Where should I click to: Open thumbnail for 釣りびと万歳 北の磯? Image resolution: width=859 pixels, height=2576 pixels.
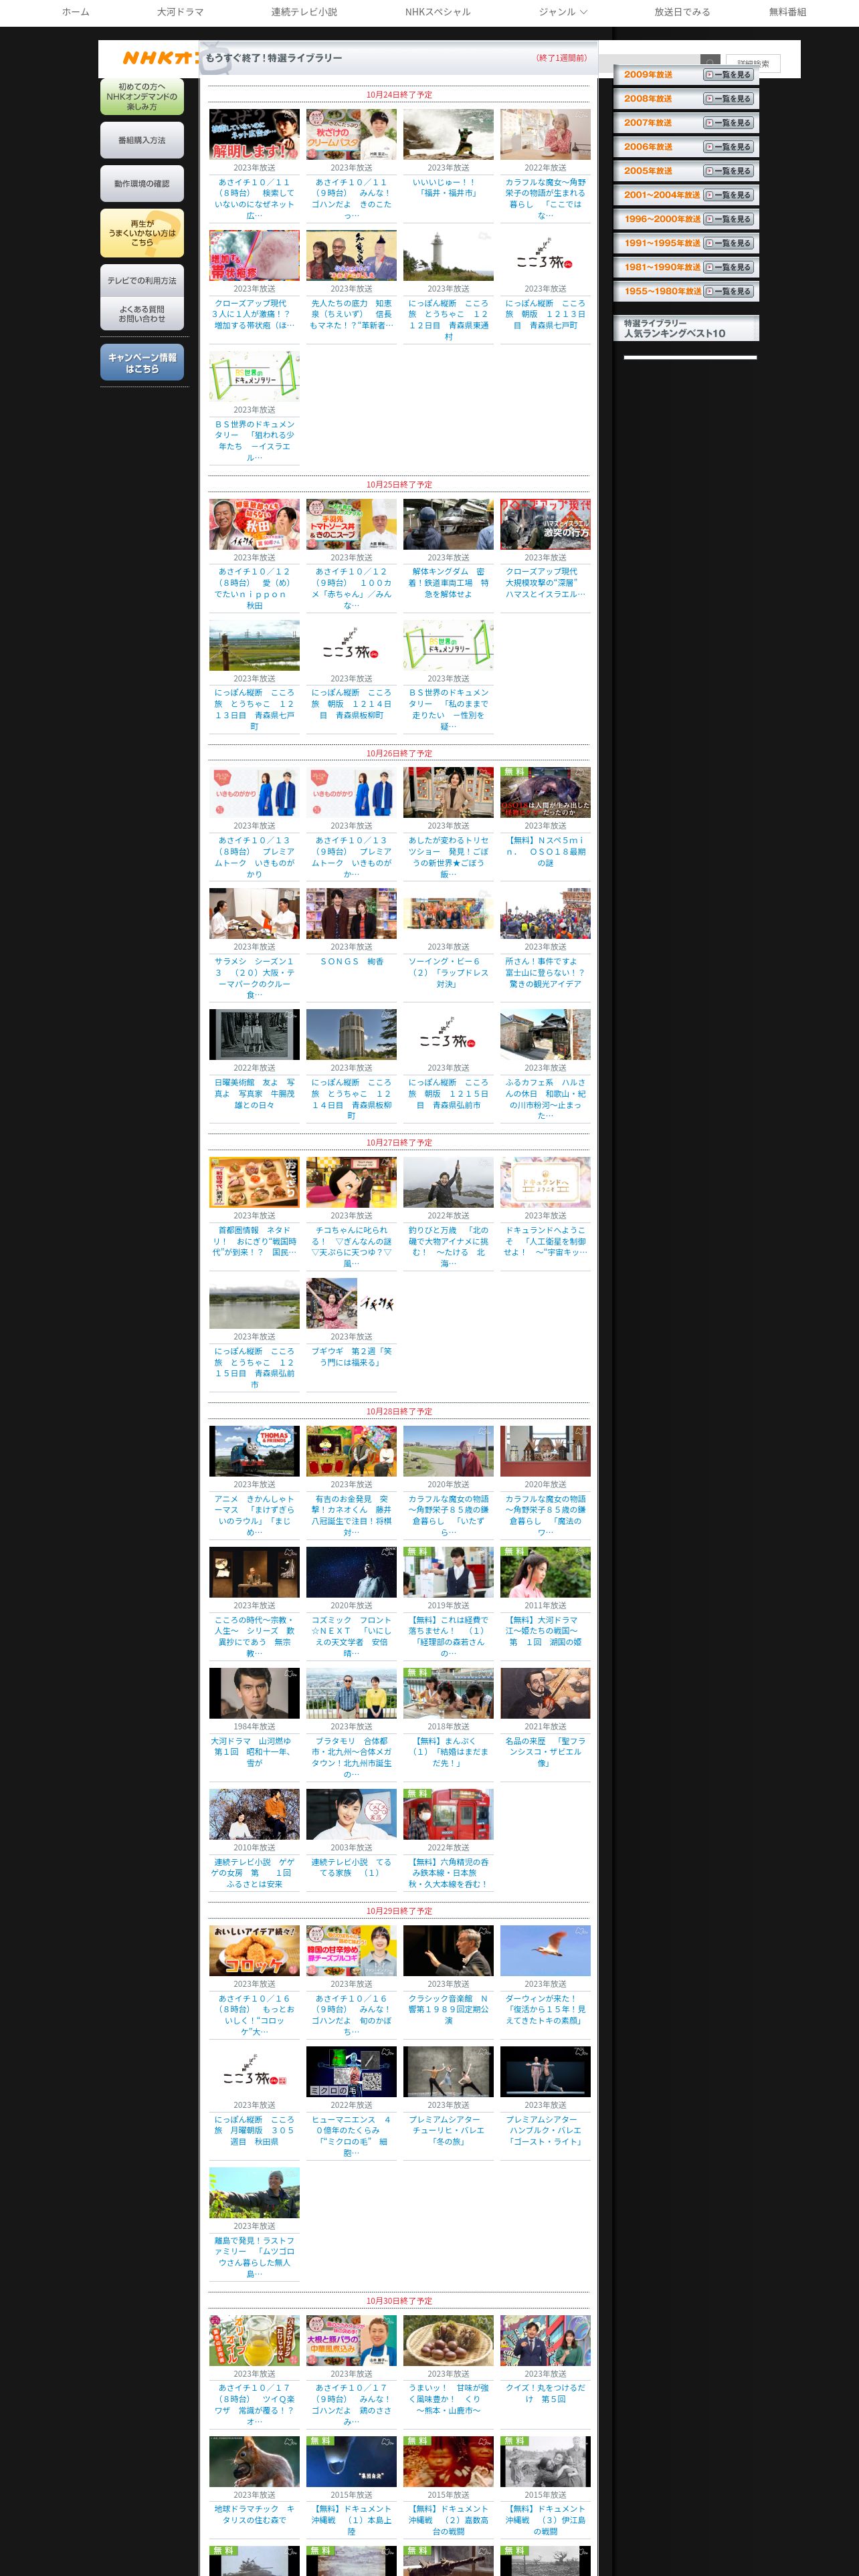coord(448,1183)
